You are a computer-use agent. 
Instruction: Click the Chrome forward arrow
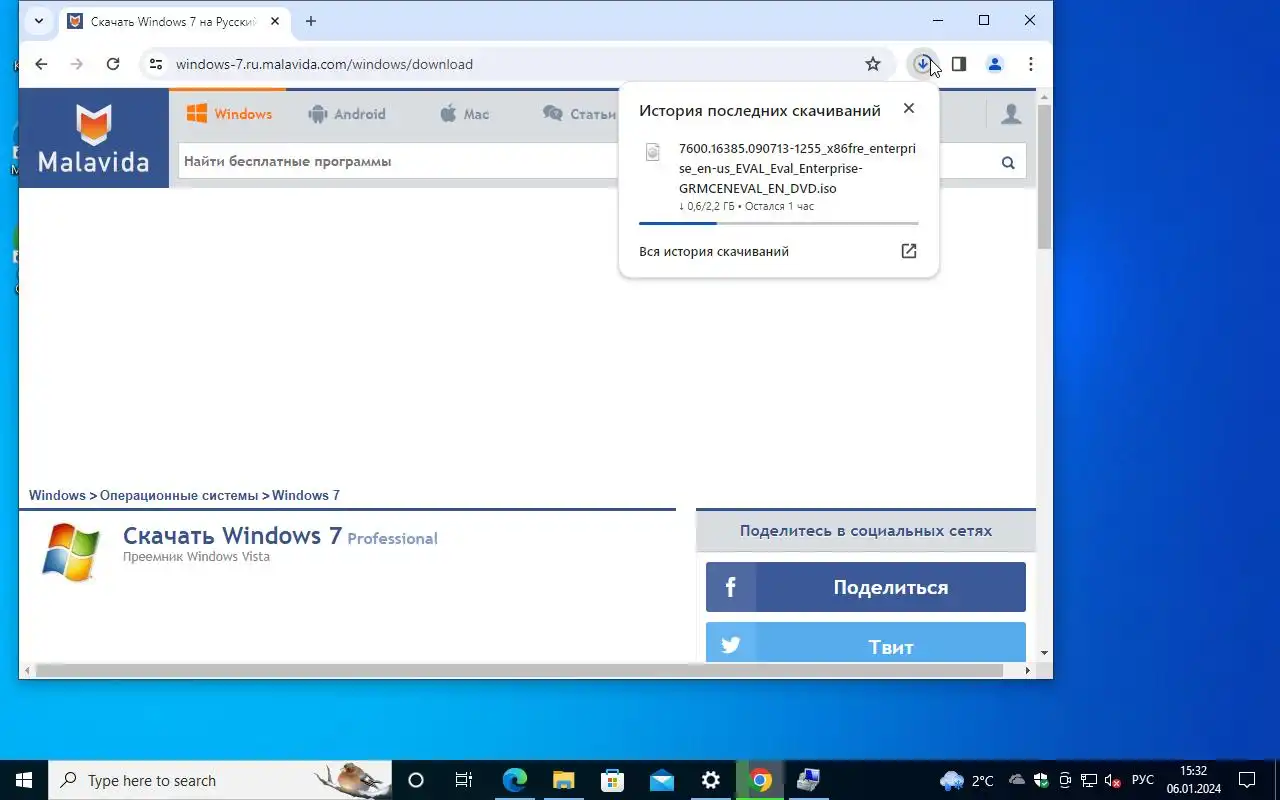[77, 64]
